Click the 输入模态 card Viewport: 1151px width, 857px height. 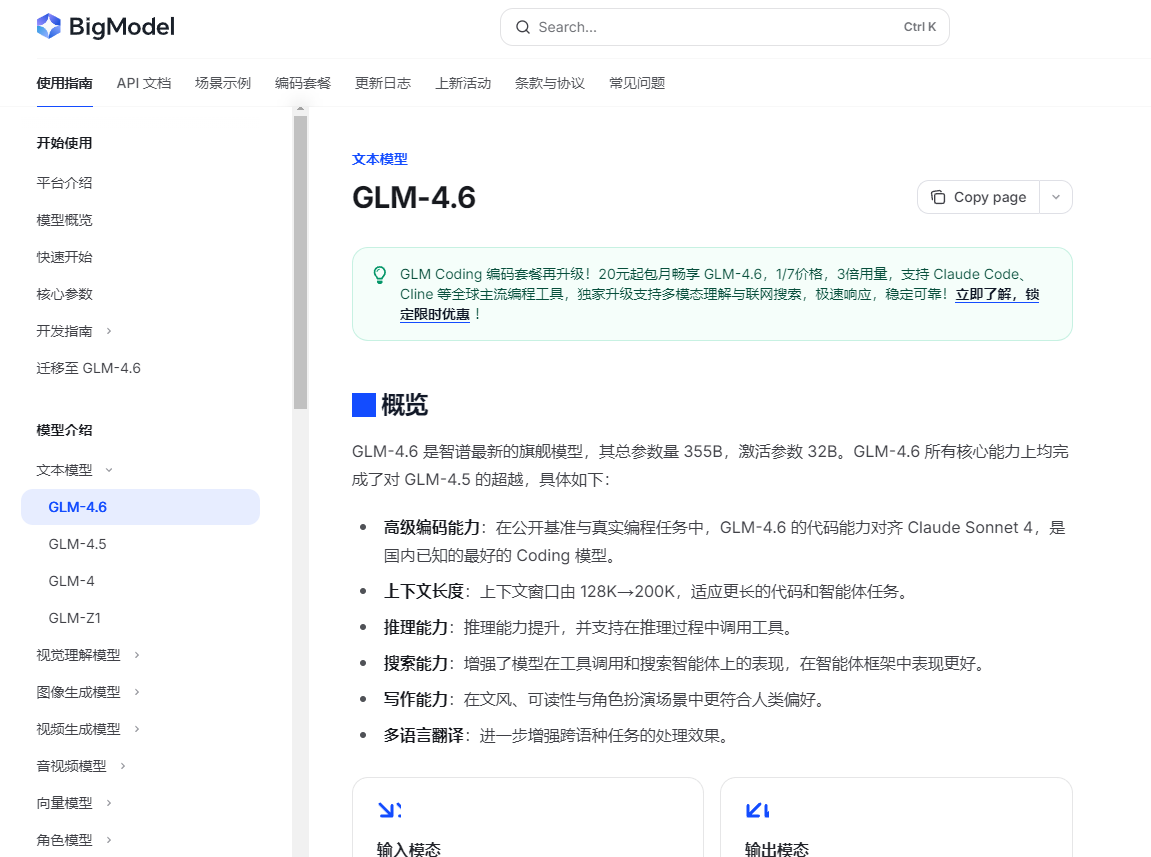[528, 817]
